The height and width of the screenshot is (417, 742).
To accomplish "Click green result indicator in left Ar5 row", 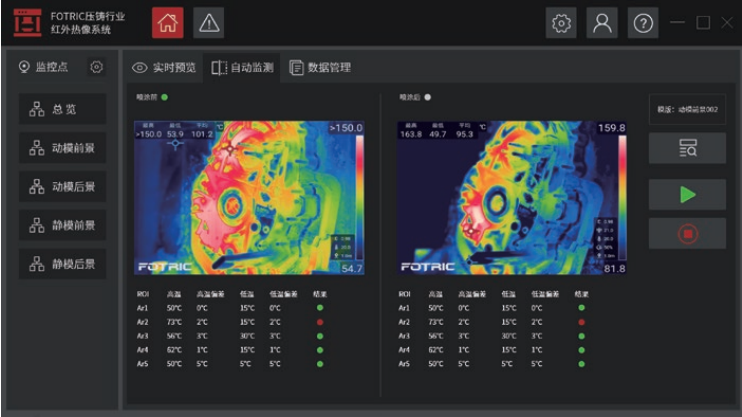I will tap(320, 364).
